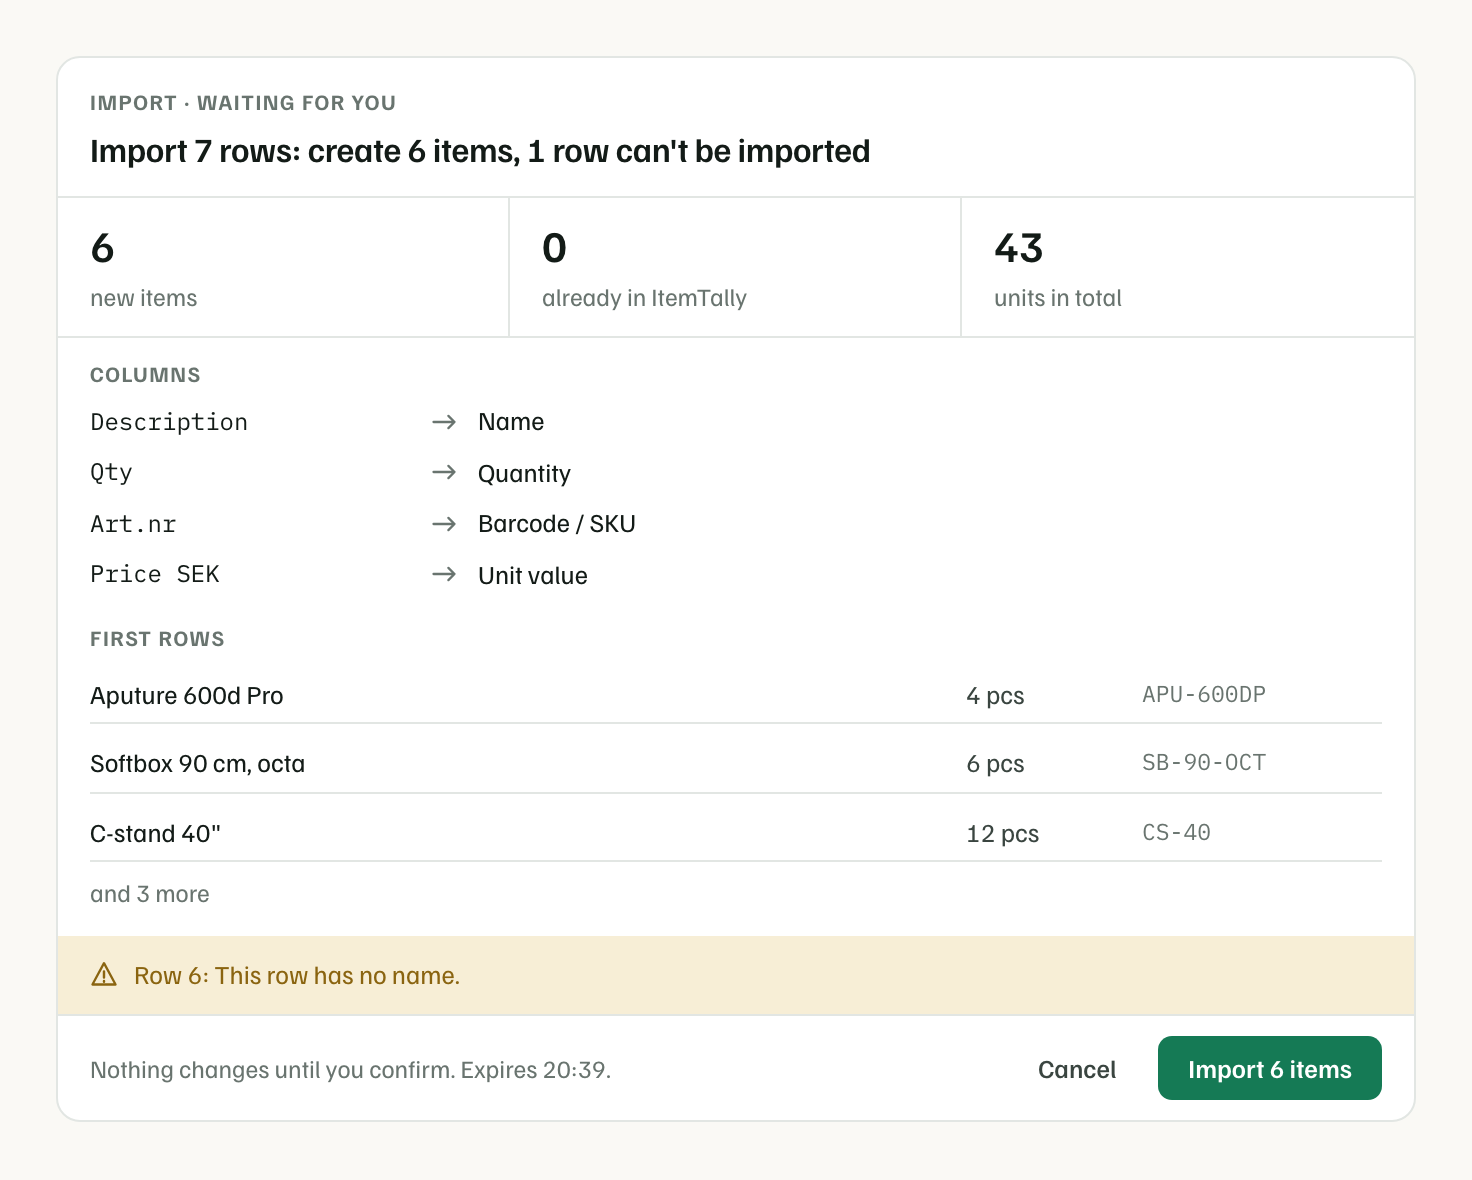Screen dimensions: 1472x1180
Task: Click the 'Barcode / SKU' mapping target
Action: 557,524
